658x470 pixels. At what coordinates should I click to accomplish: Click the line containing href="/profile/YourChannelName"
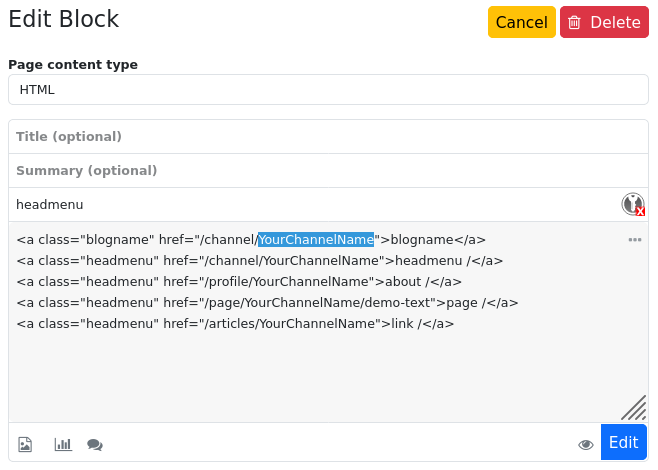(x=239, y=282)
